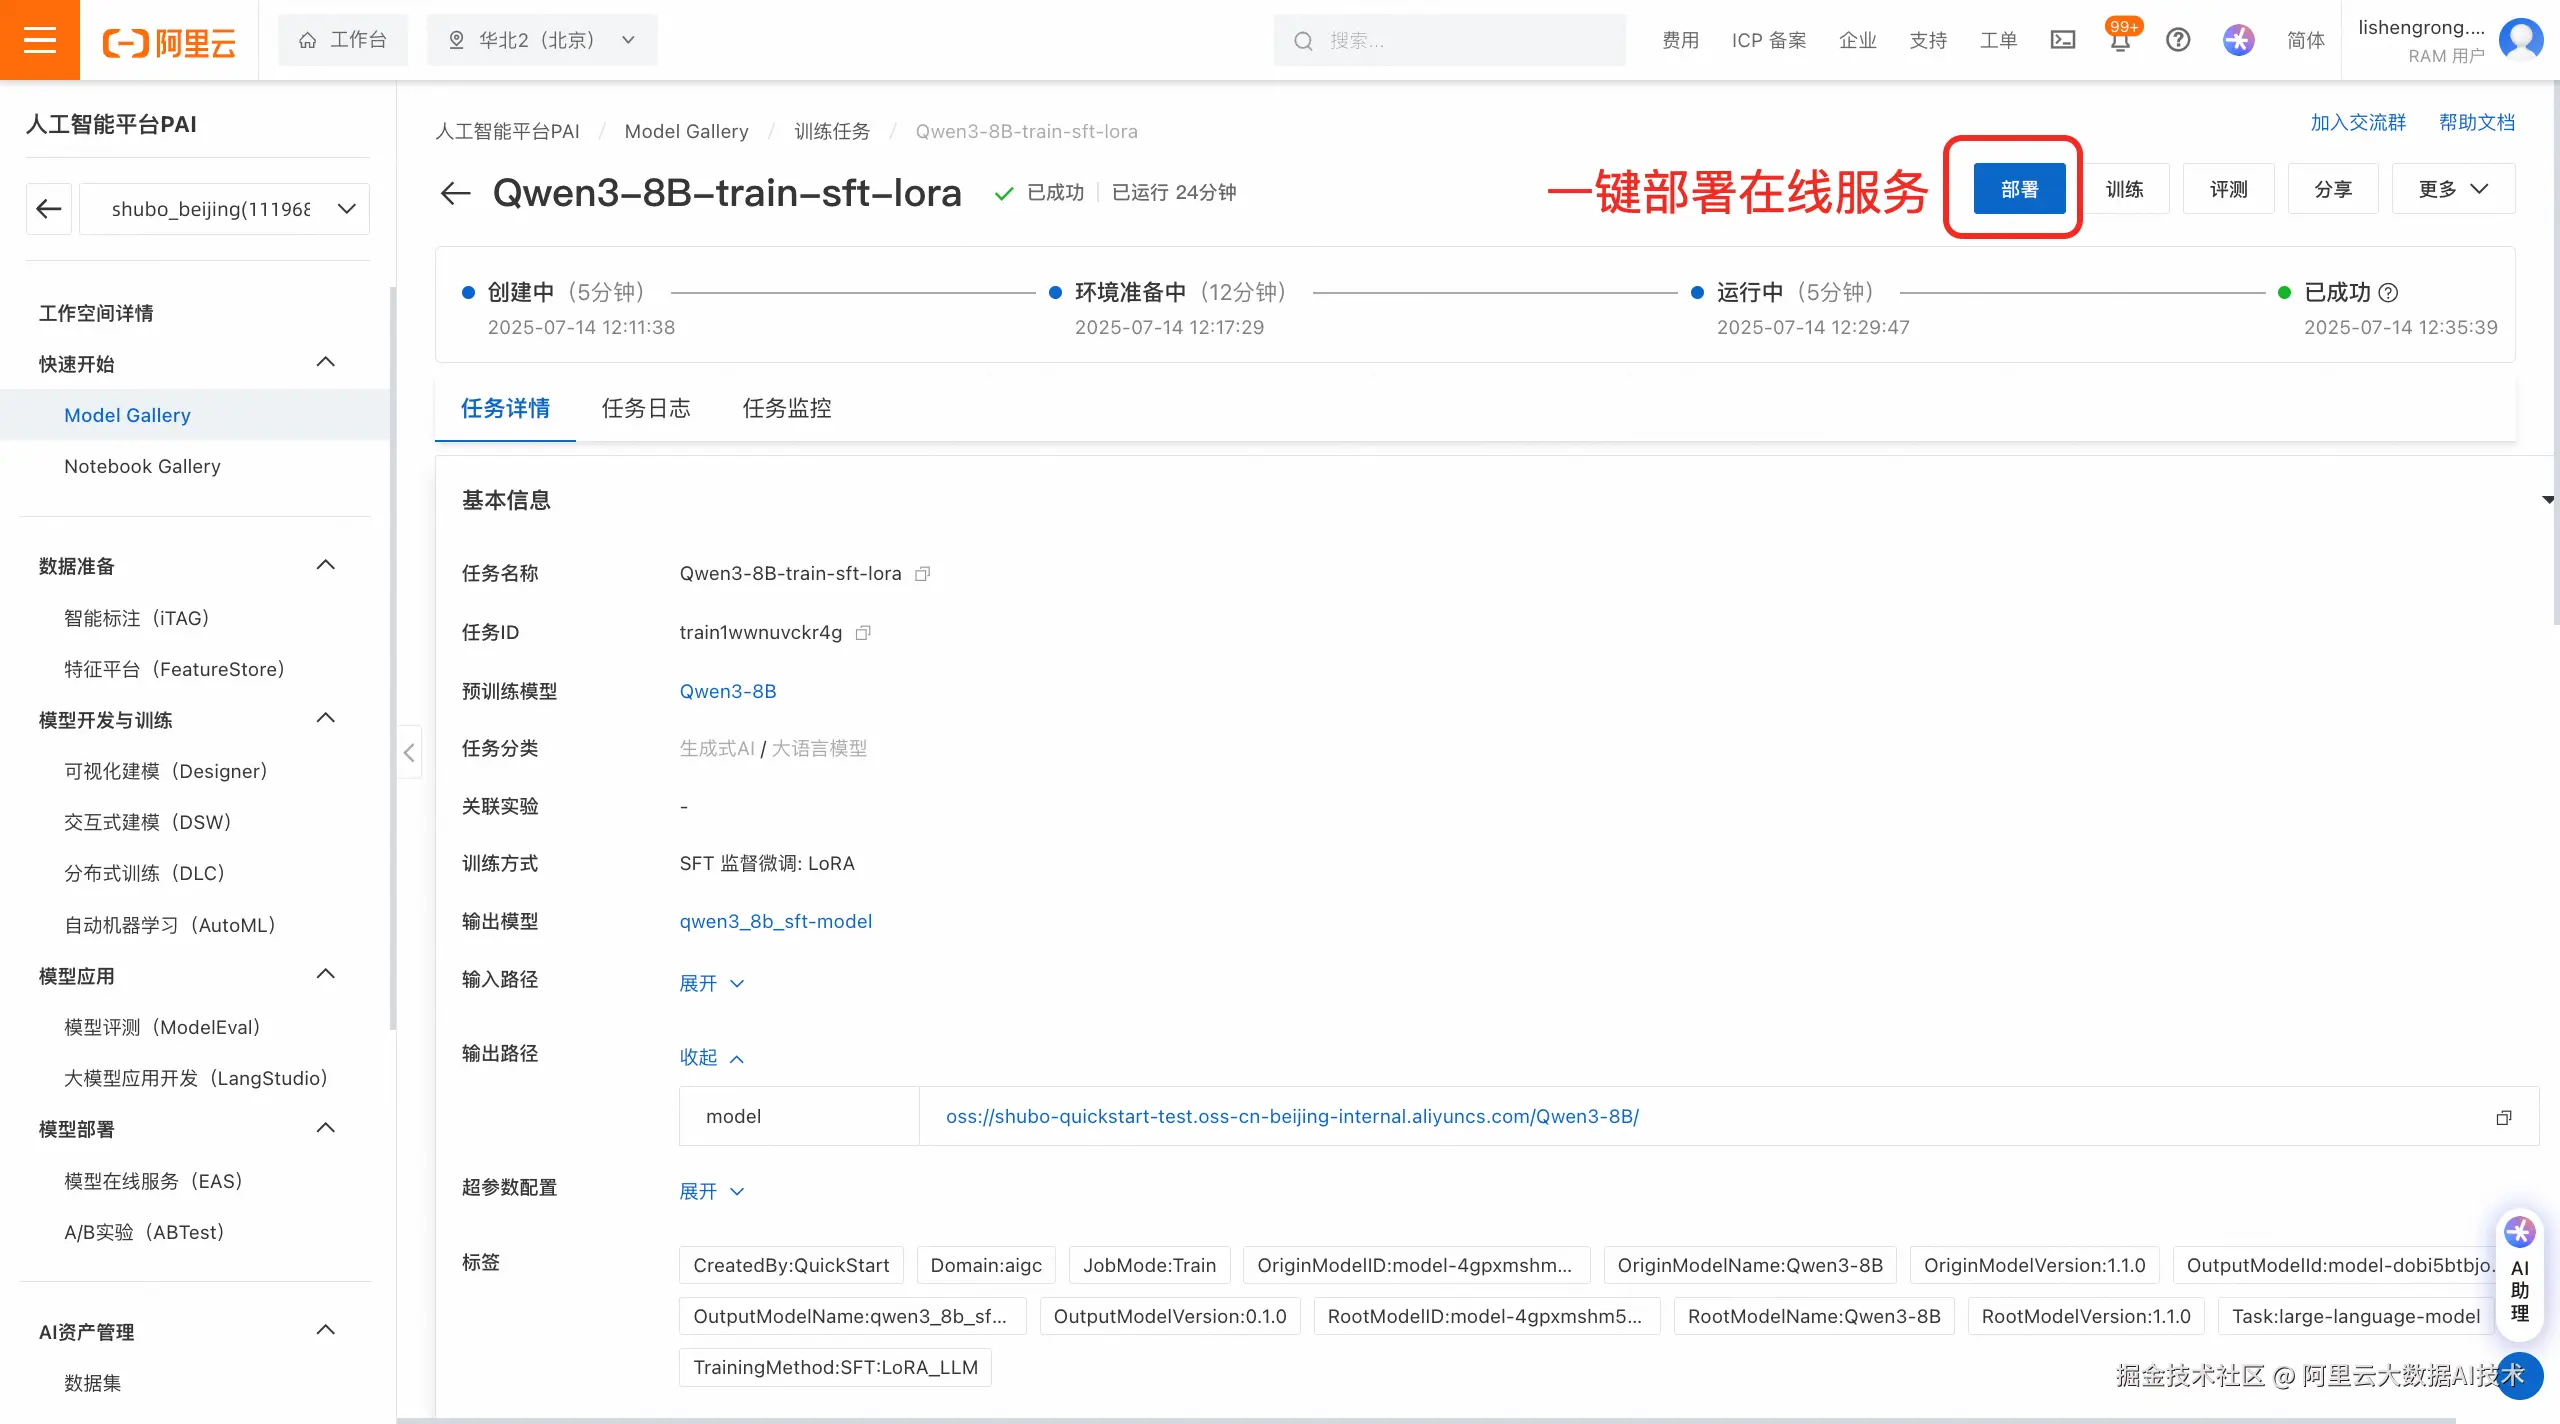Collapse the 模型应用 section
The width and height of the screenshot is (2560, 1424).
tap(326, 974)
